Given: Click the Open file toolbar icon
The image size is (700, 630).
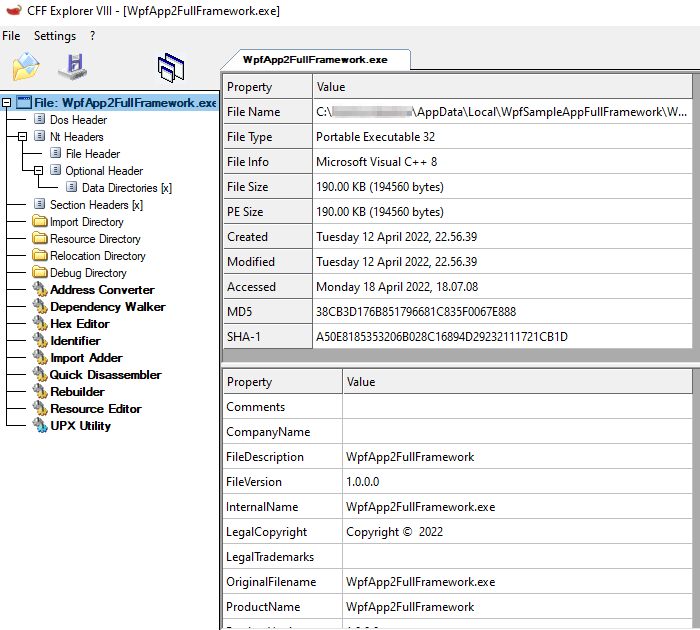Looking at the screenshot, I should tap(26, 67).
